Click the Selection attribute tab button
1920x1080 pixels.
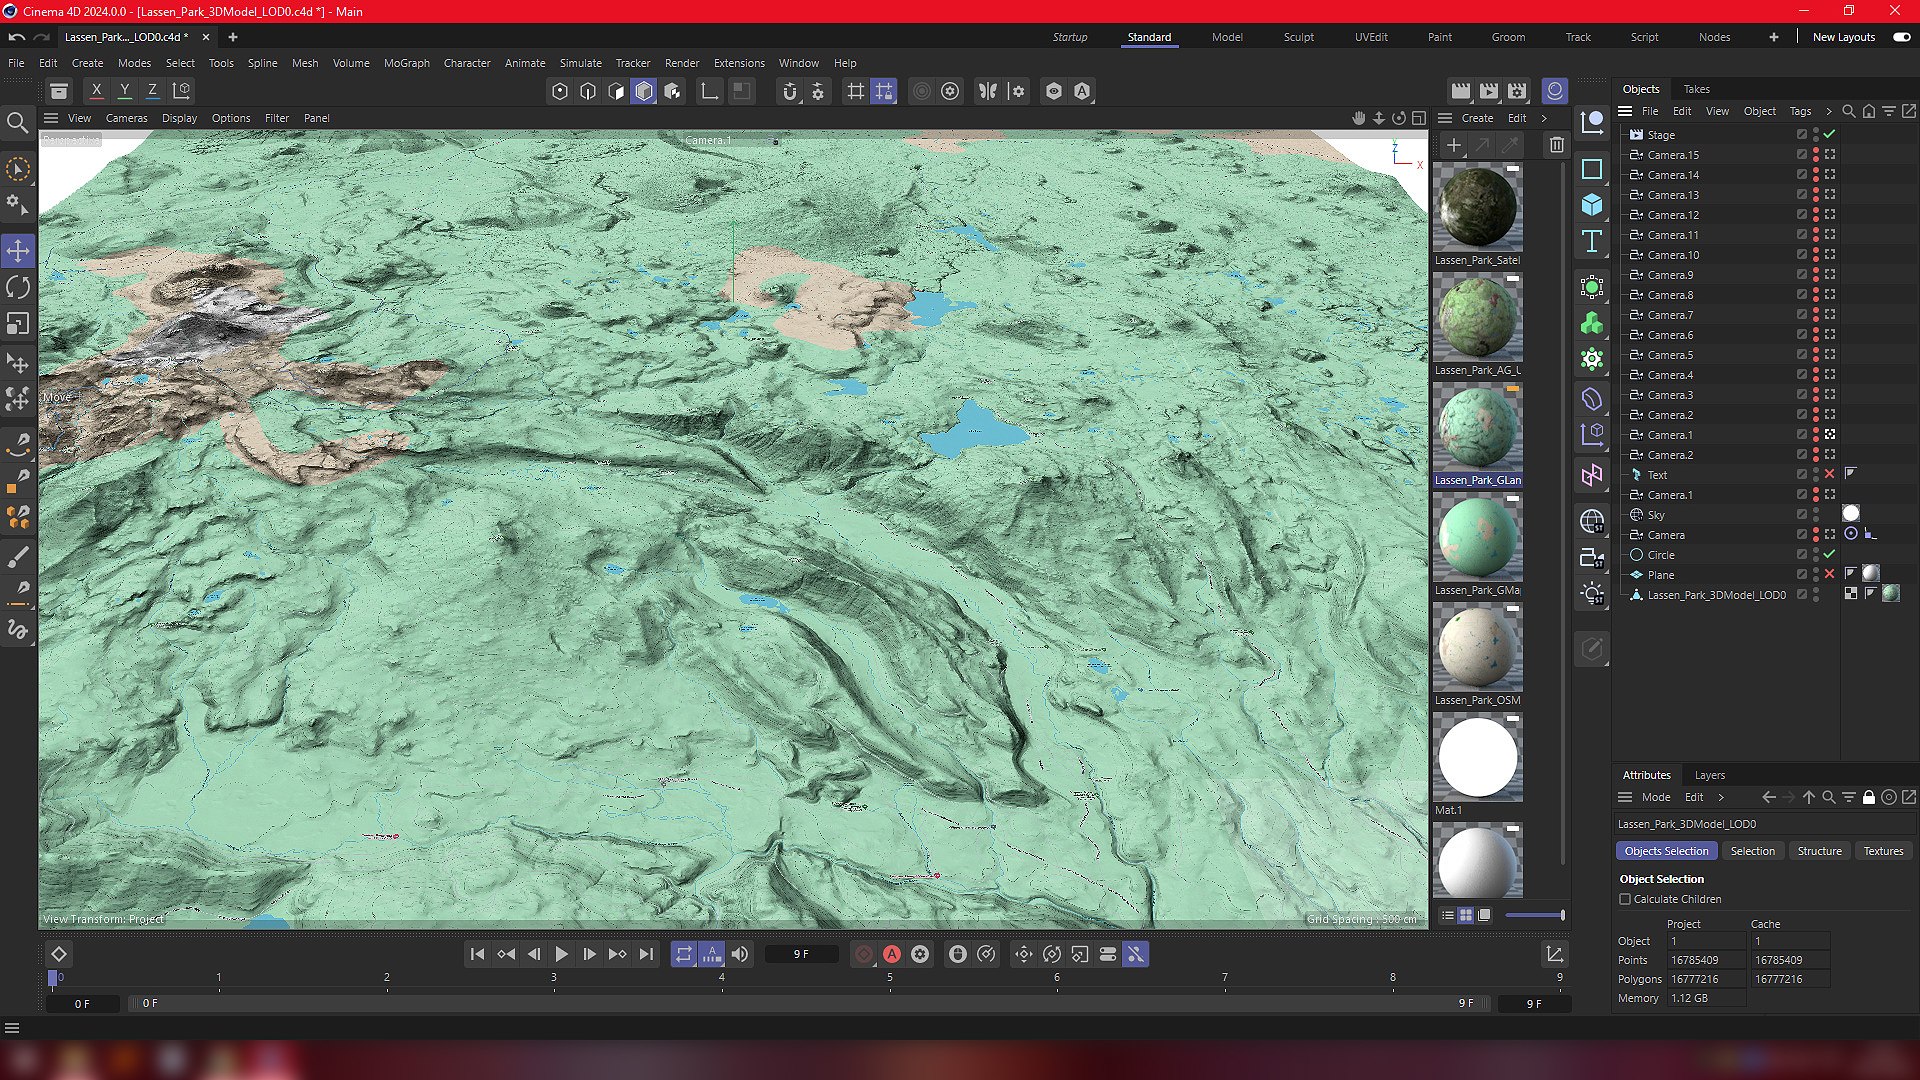coord(1752,851)
